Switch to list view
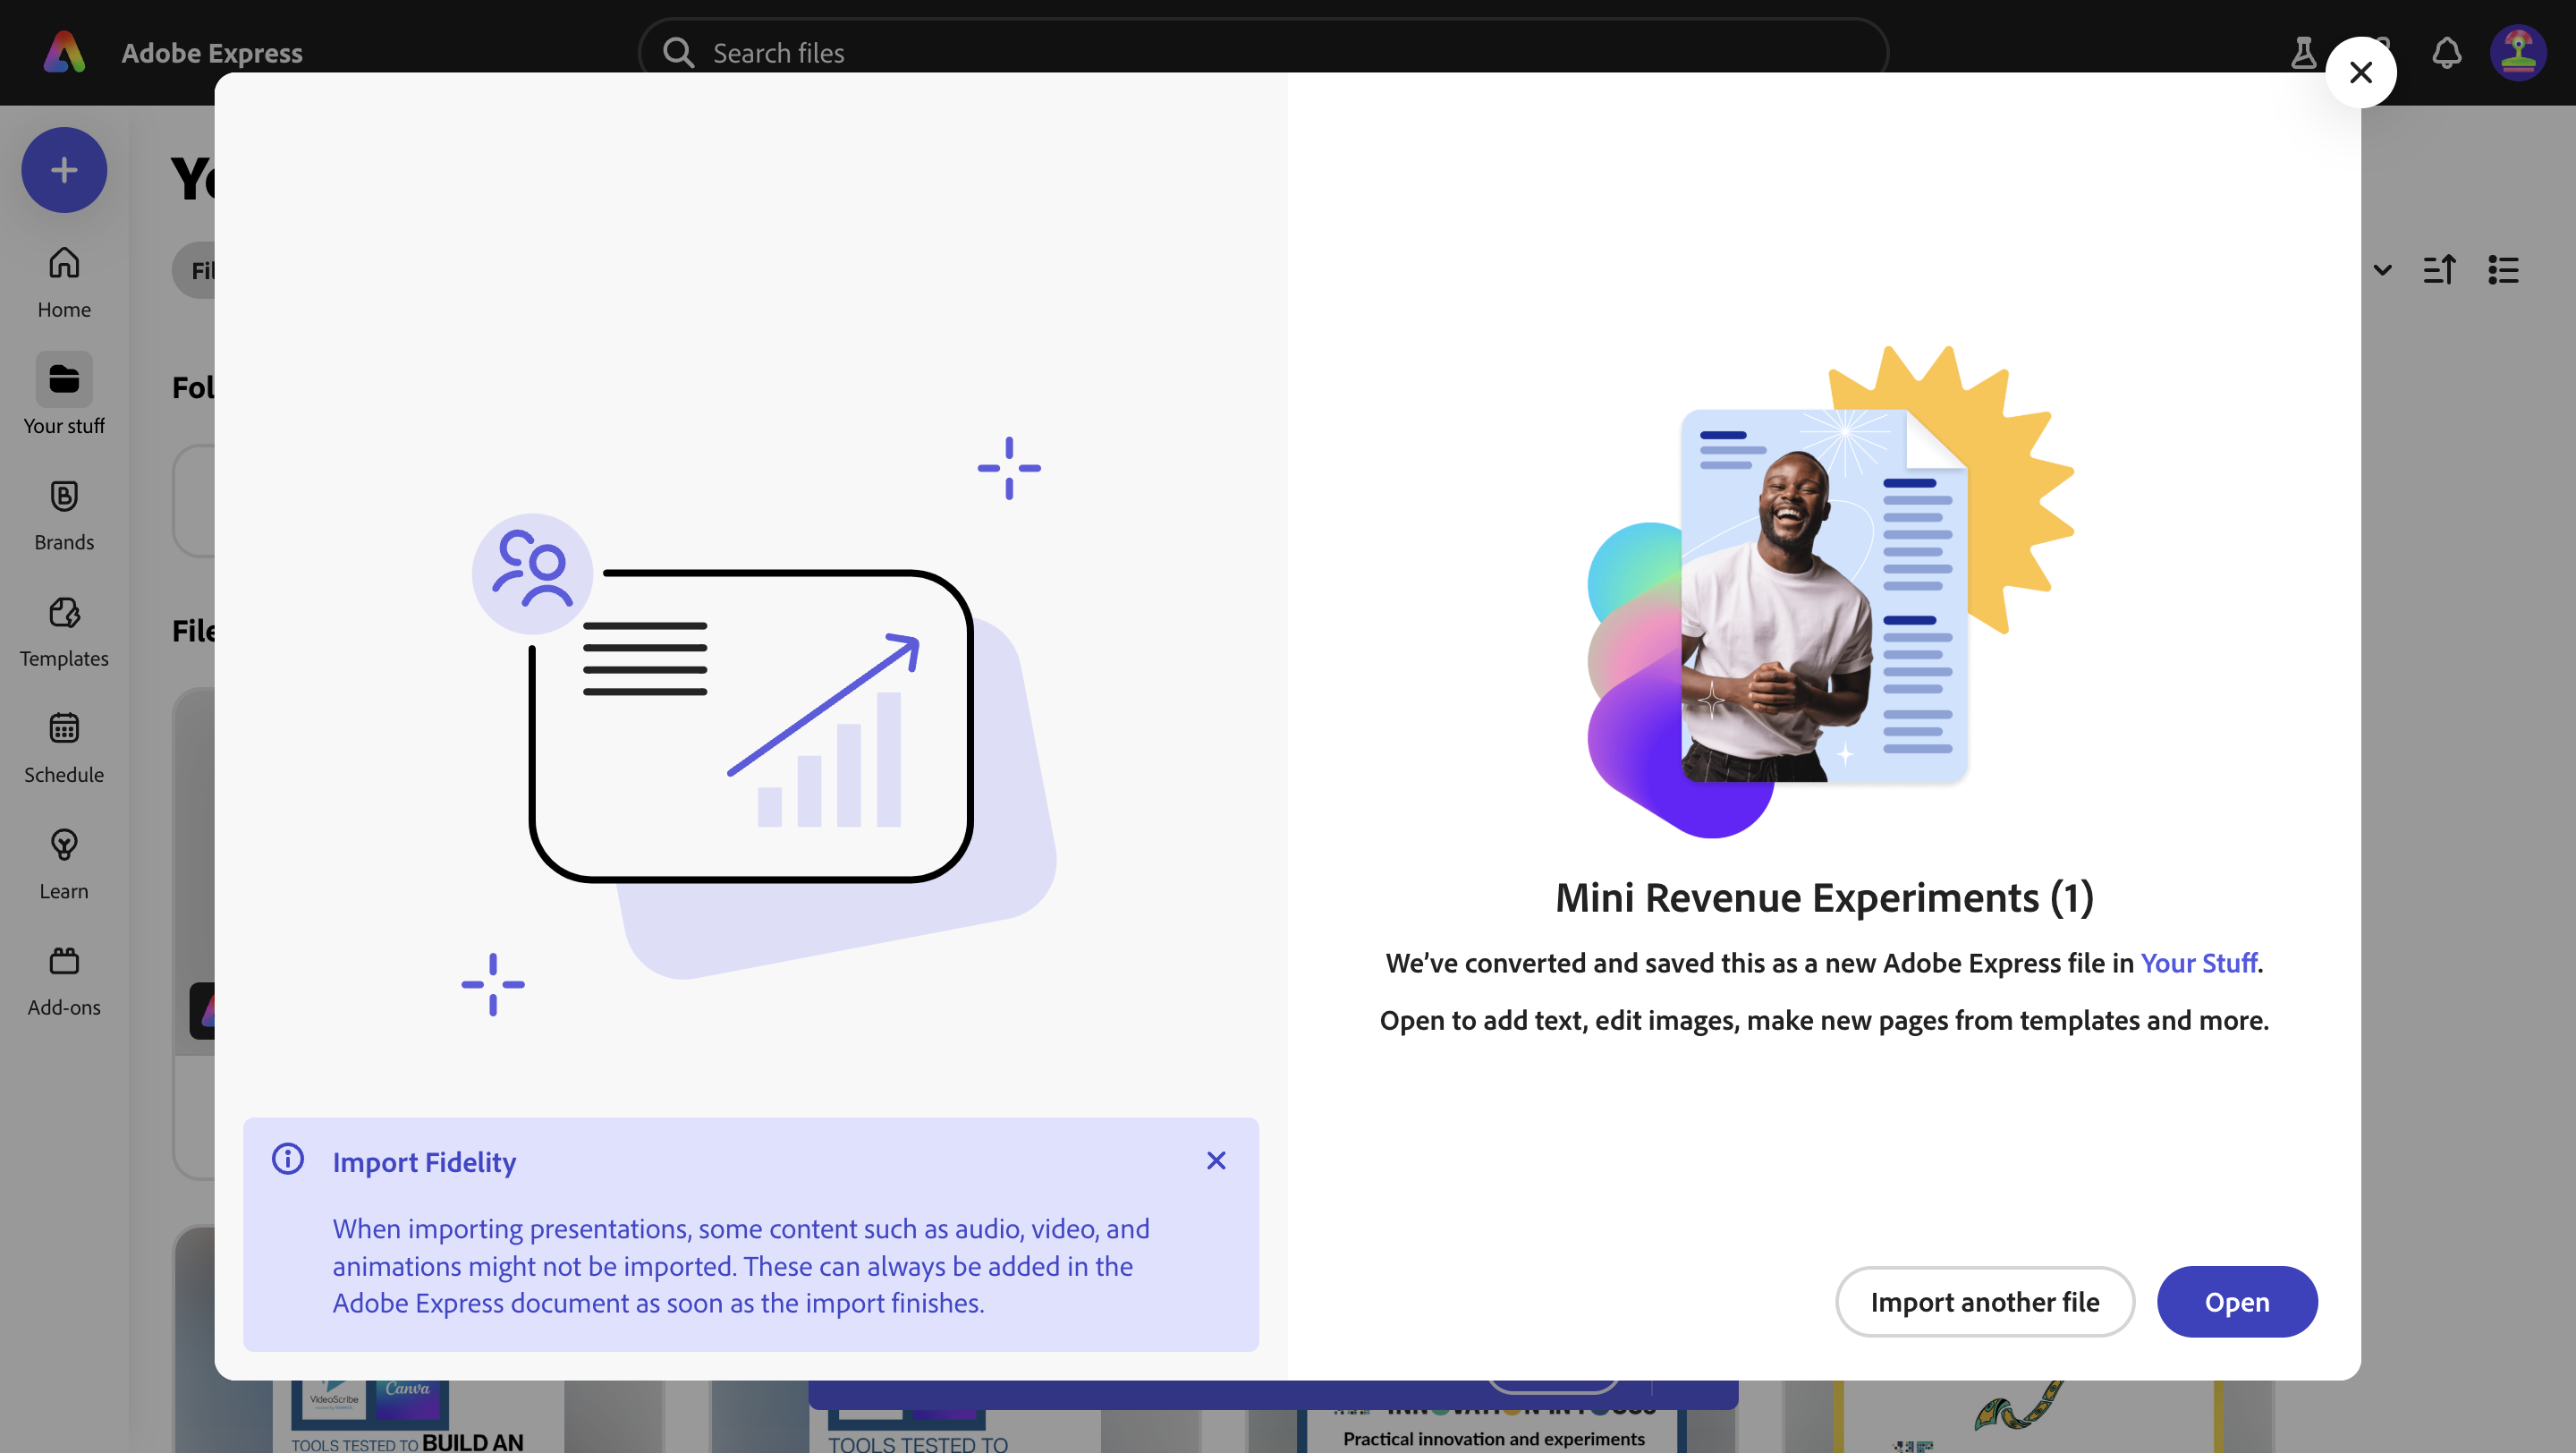2576x1453 pixels. pos(2503,270)
